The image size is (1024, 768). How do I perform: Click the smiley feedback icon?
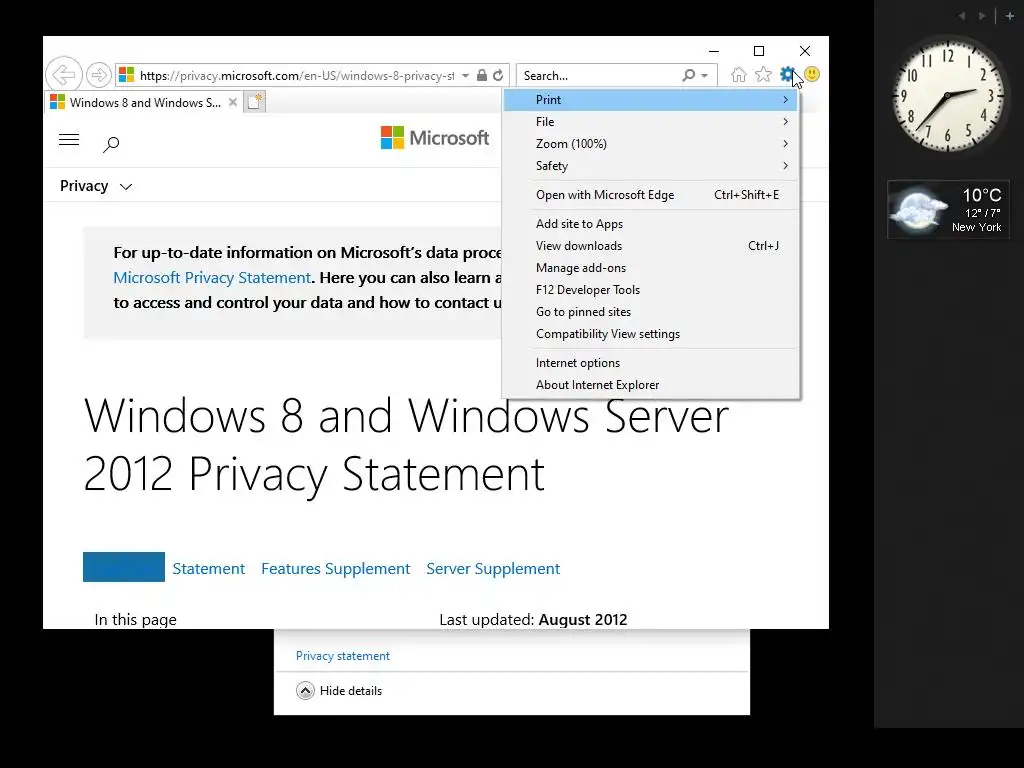(812, 74)
